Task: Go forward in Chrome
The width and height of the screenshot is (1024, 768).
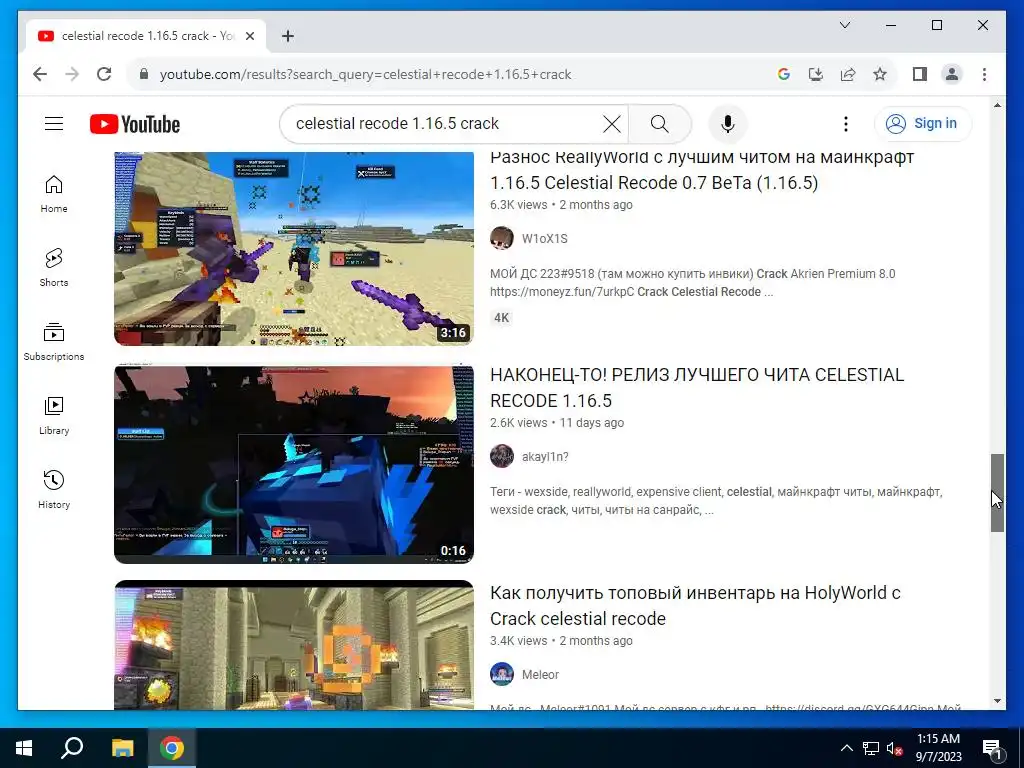Action: 72,74
